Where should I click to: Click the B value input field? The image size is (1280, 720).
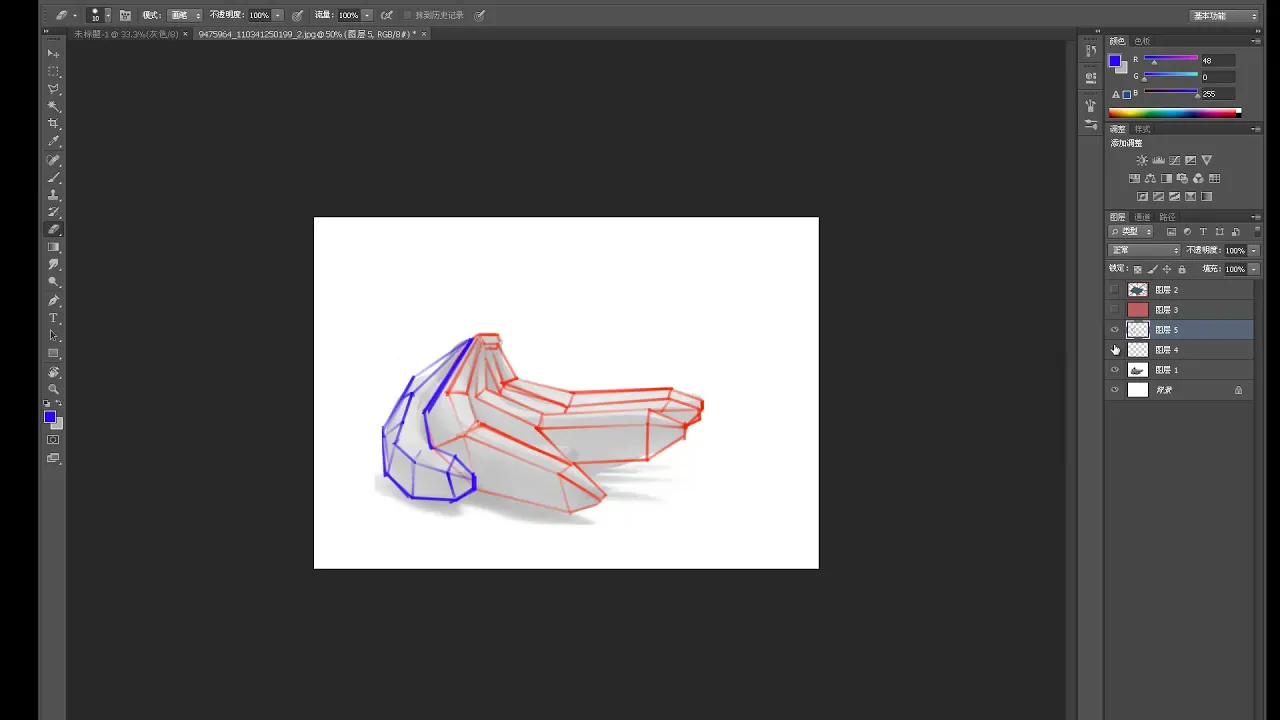pos(1219,93)
